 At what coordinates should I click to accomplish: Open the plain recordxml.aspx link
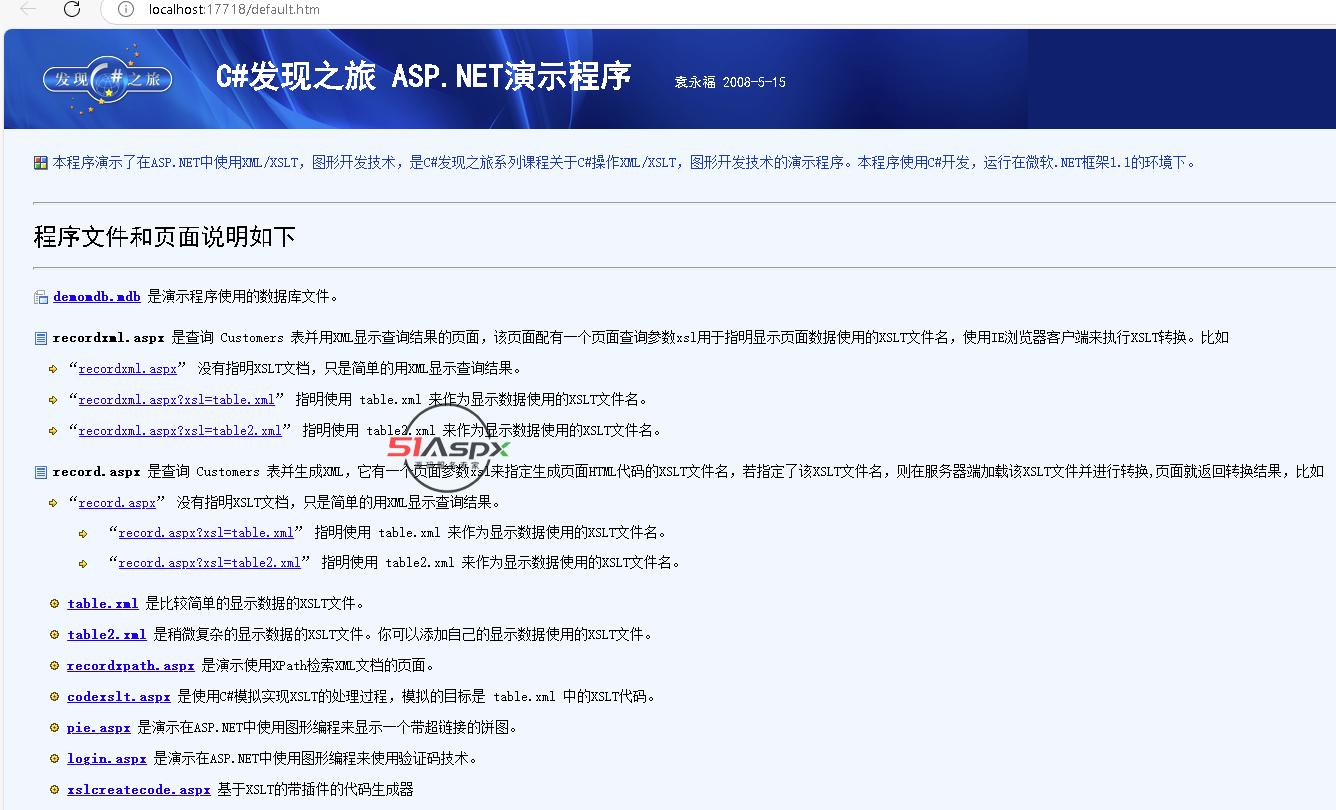pyautogui.click(x=128, y=369)
